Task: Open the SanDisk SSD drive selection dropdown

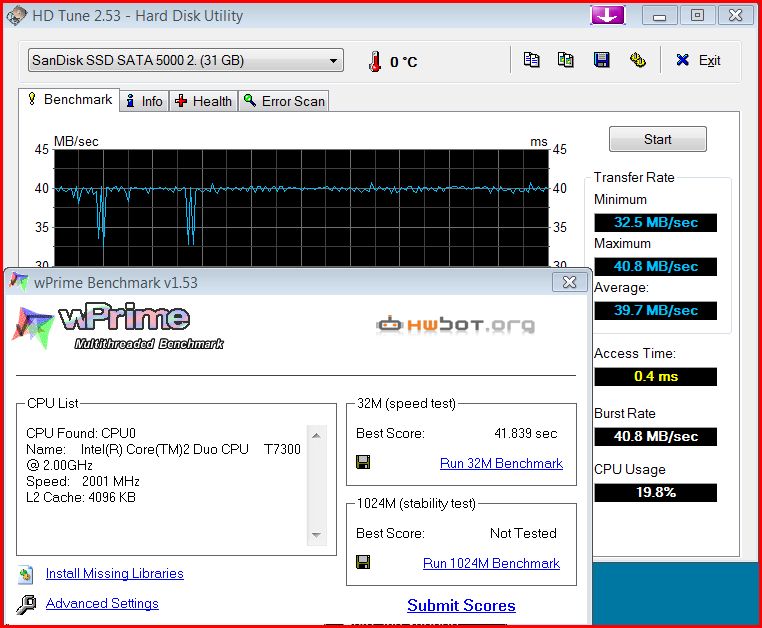Action: tap(186, 60)
